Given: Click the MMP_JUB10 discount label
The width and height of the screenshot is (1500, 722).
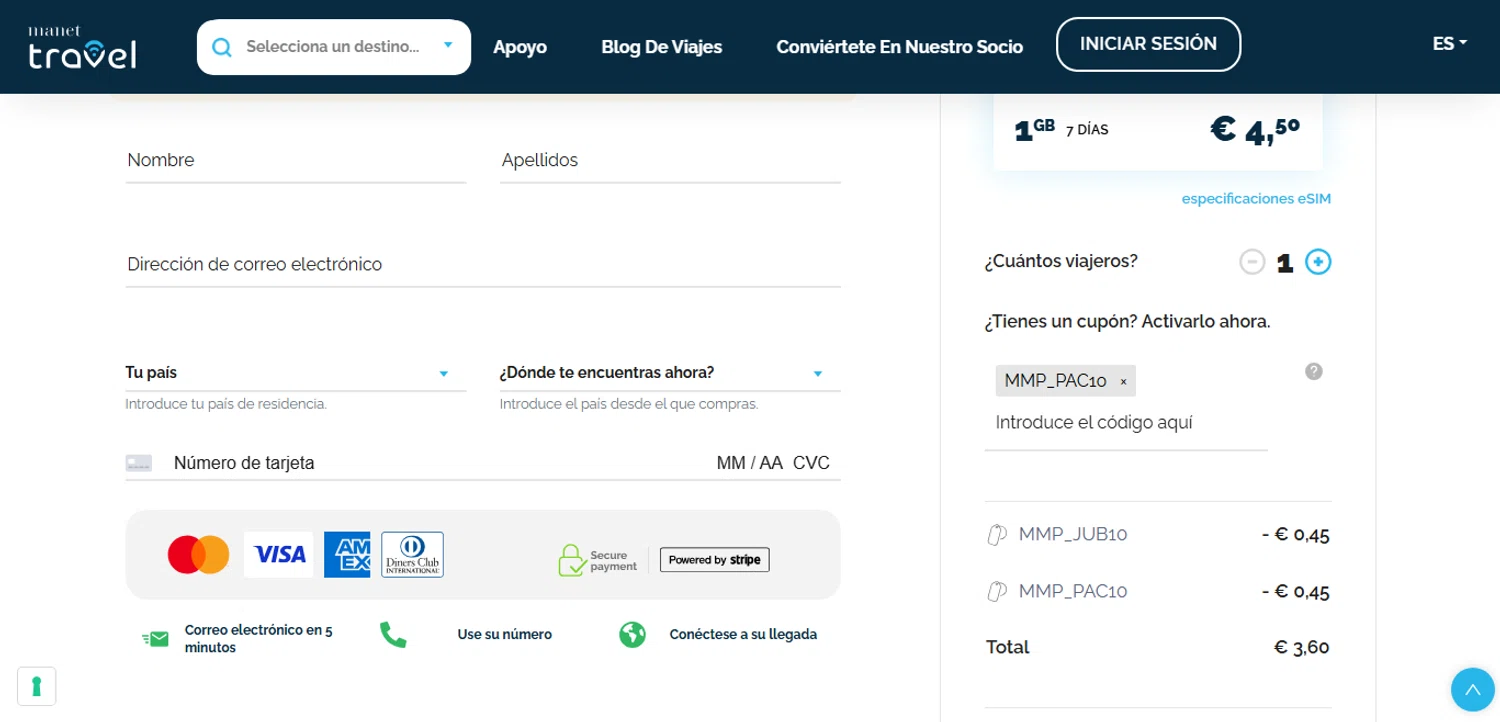Looking at the screenshot, I should coord(1073,535).
